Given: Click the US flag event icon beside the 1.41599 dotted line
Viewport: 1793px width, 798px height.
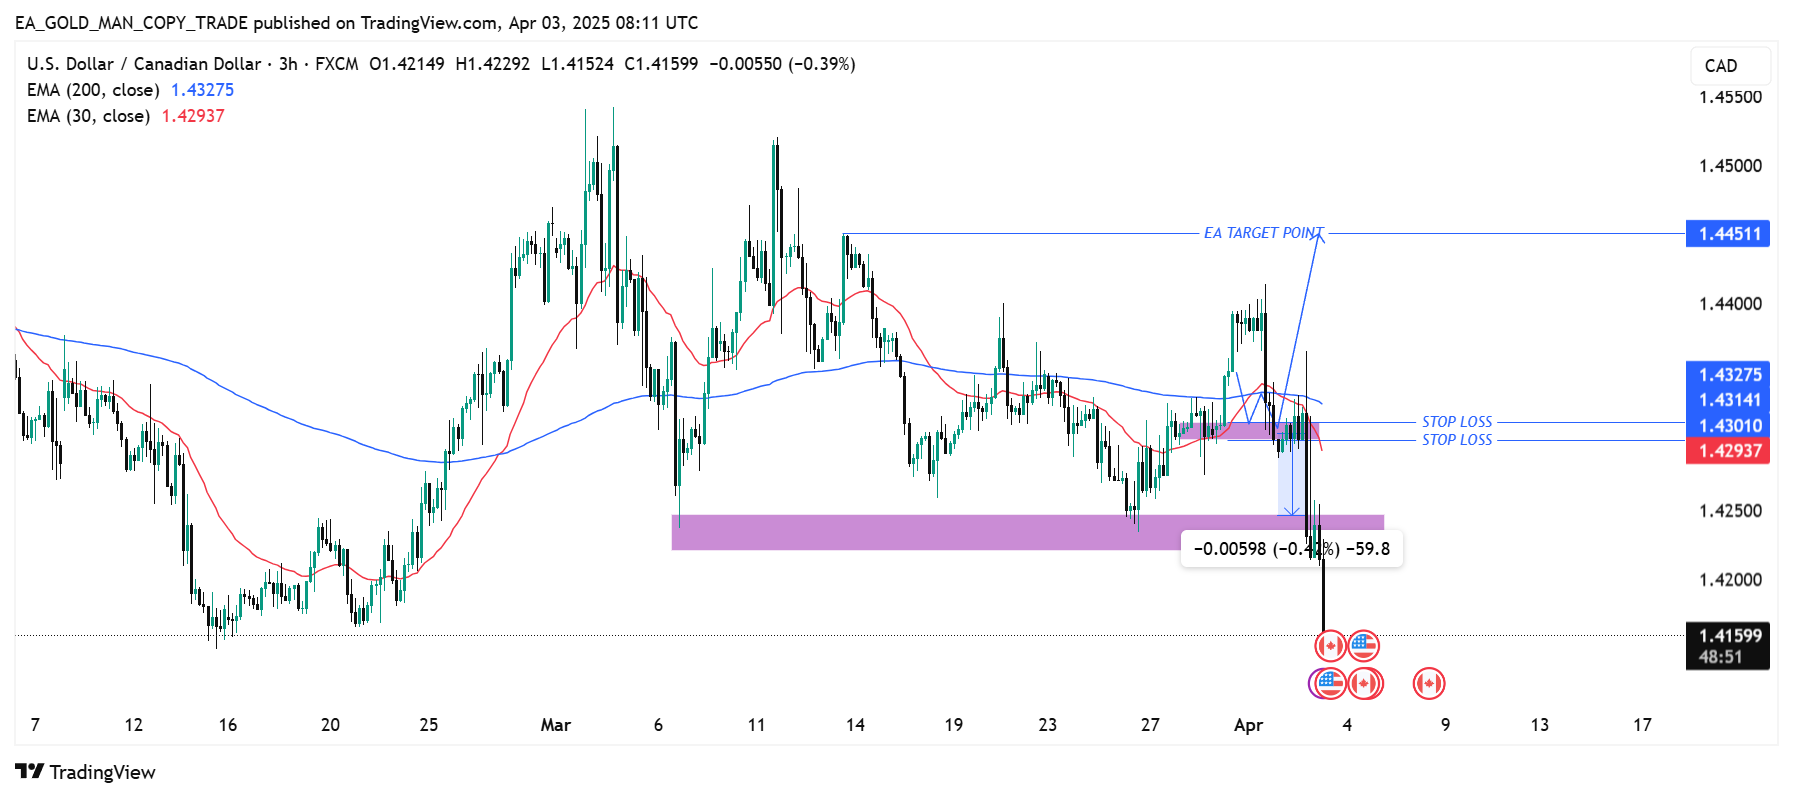Looking at the screenshot, I should (1364, 646).
